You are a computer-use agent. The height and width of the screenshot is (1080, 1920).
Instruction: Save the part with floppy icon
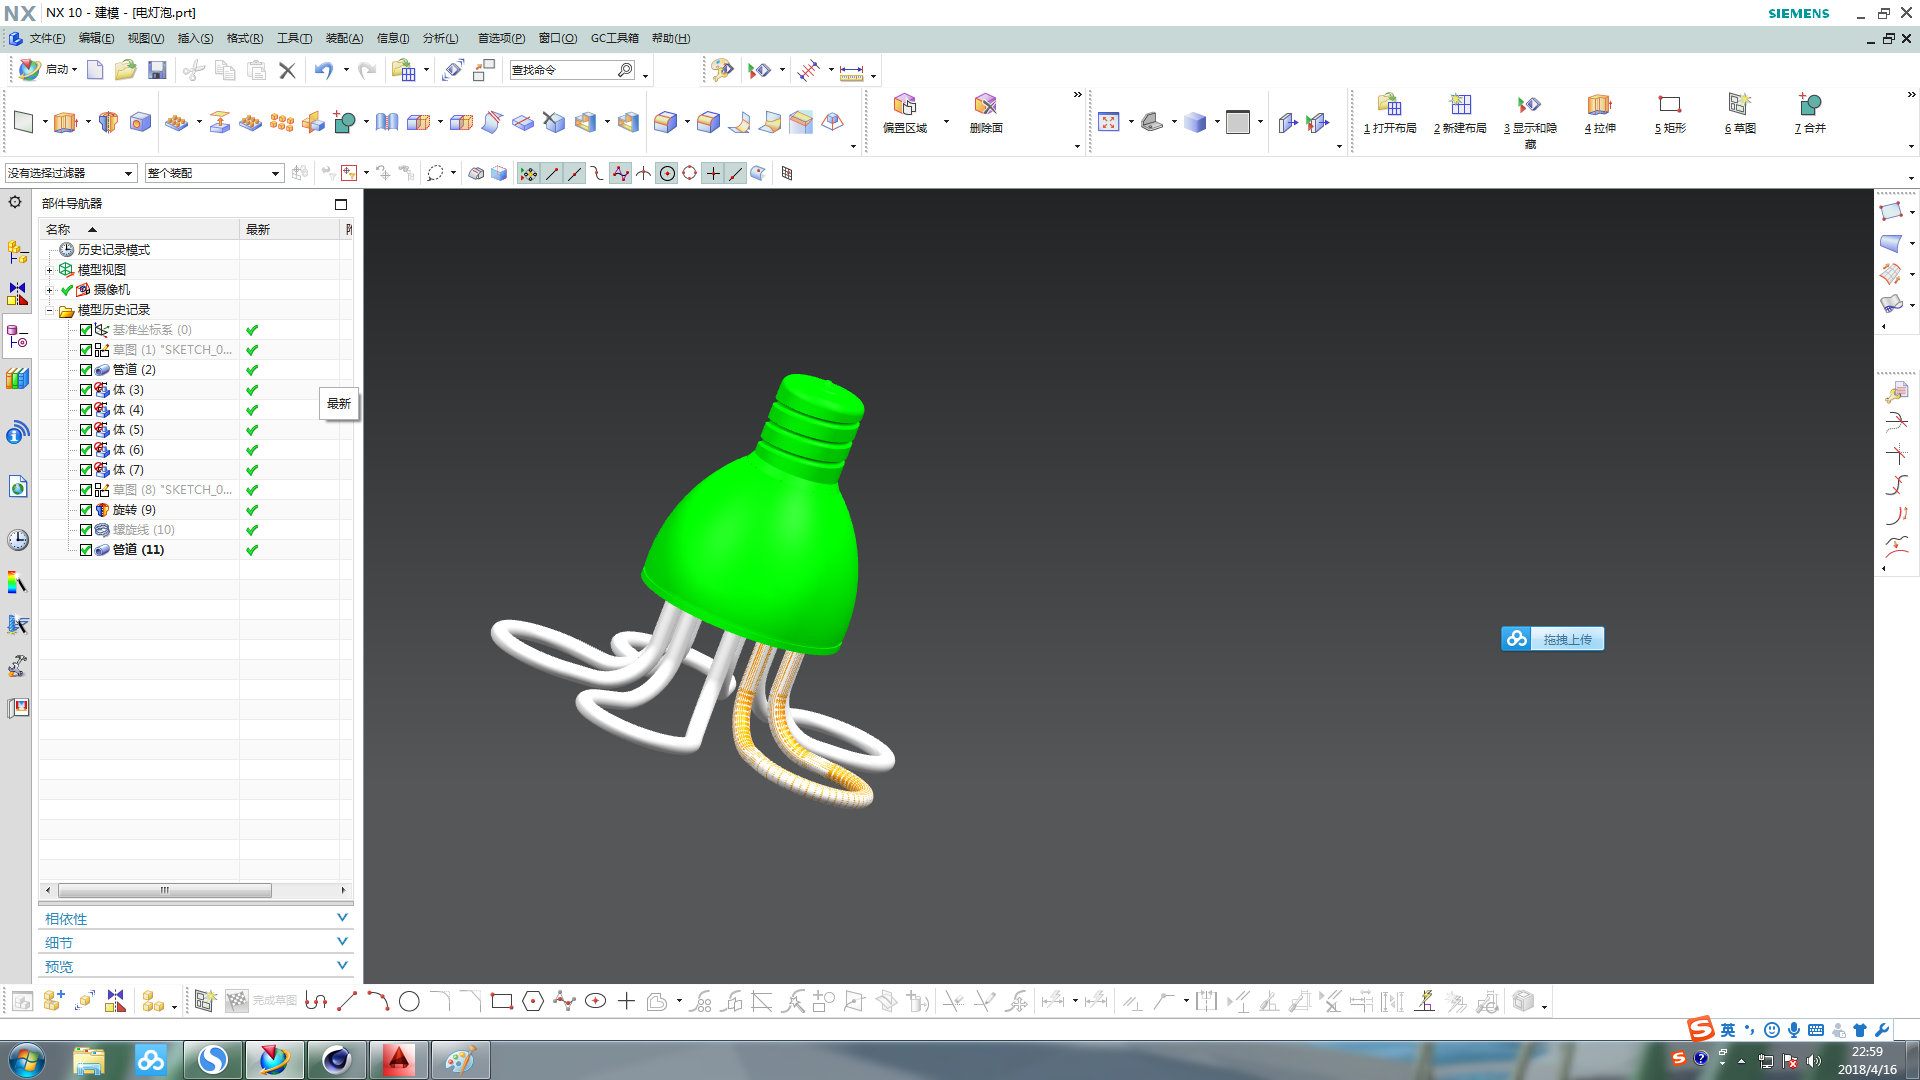[157, 70]
